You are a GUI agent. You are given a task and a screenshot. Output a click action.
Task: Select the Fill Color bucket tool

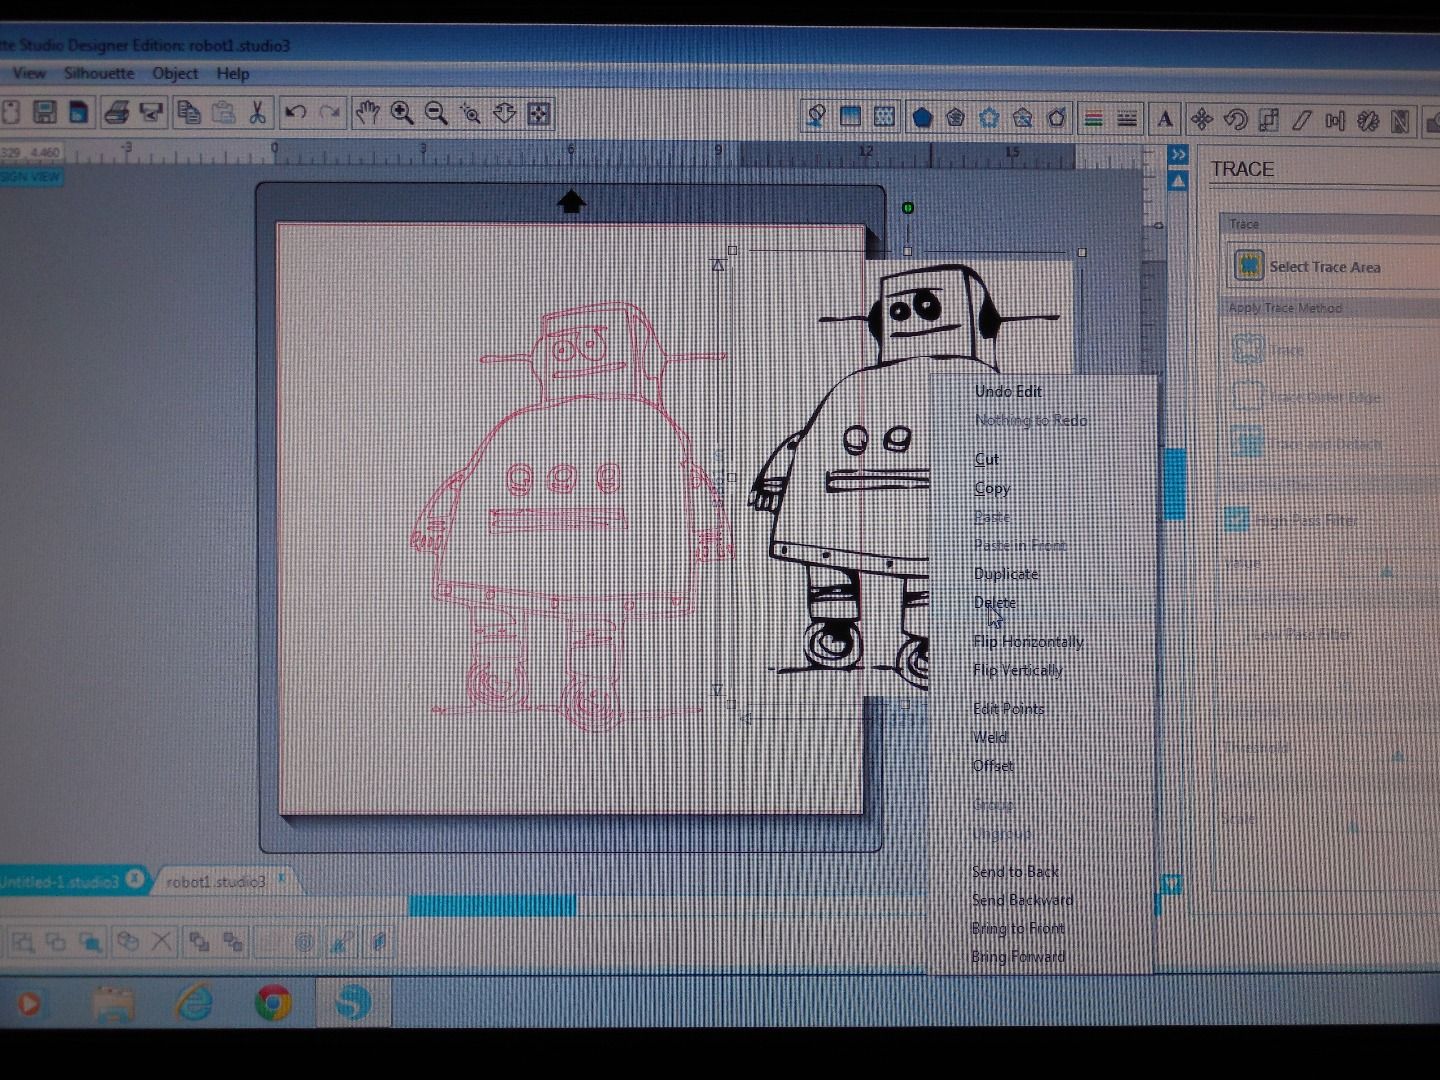click(815, 116)
